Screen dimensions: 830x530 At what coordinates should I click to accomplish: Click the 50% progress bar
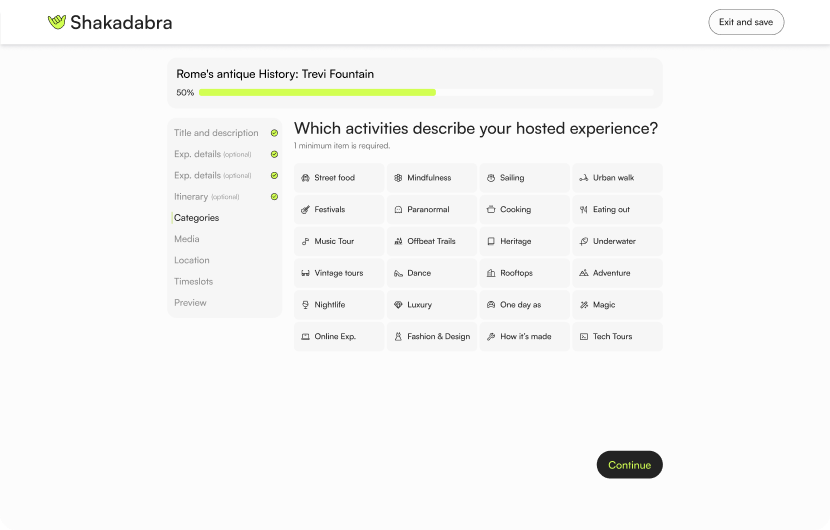click(x=425, y=92)
